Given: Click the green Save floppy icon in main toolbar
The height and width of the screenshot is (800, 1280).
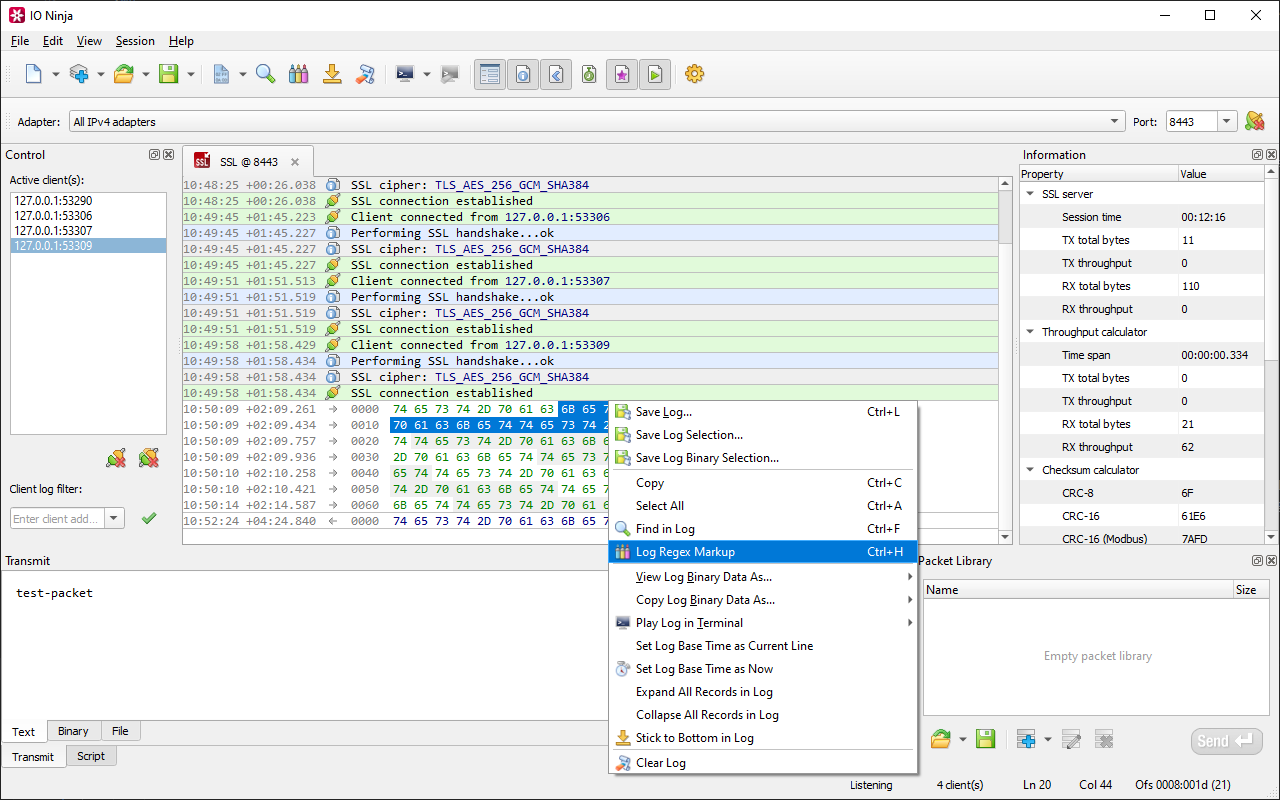Looking at the screenshot, I should pyautogui.click(x=169, y=74).
